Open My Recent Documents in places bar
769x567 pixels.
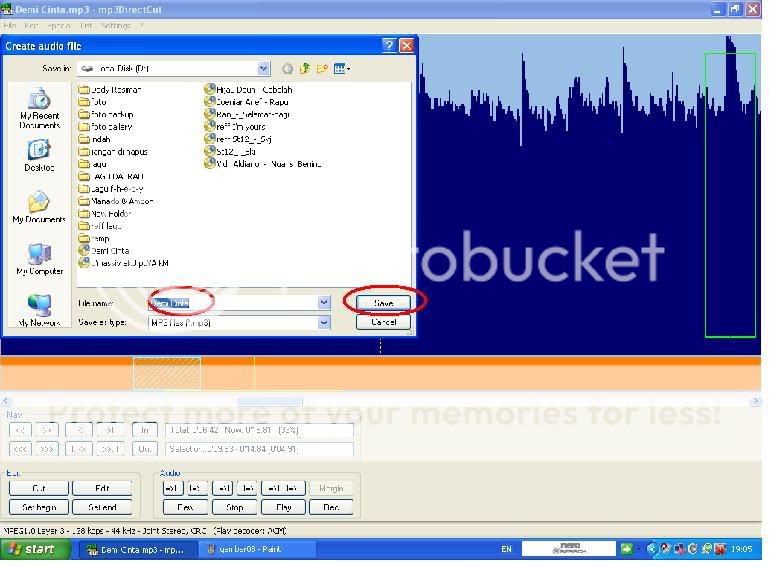click(x=39, y=107)
